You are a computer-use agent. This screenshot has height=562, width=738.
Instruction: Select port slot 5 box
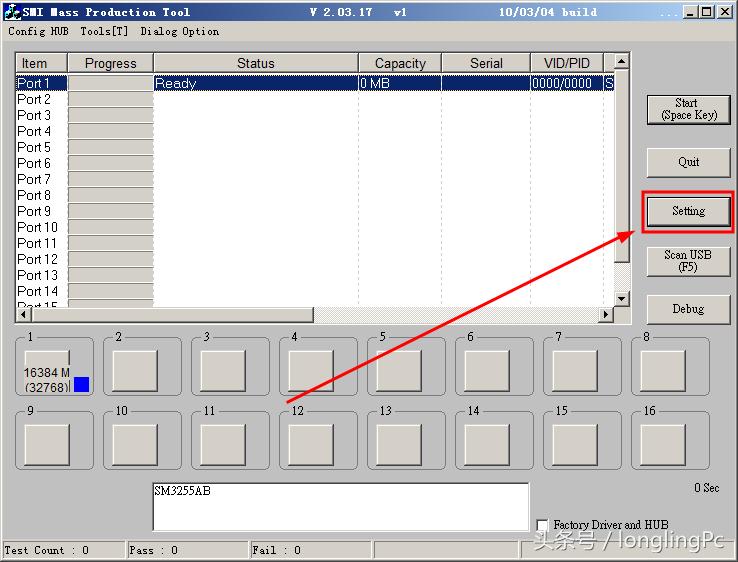pos(399,370)
